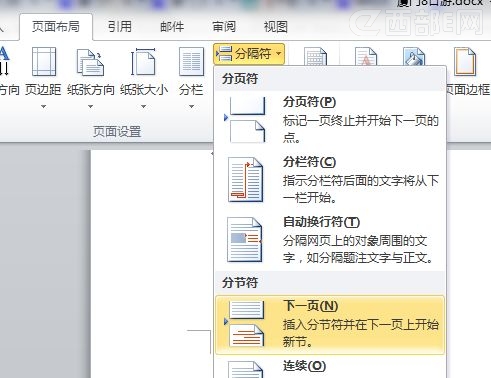Click the 纸张方向 orientation icon
The height and width of the screenshot is (378, 491).
[90, 62]
